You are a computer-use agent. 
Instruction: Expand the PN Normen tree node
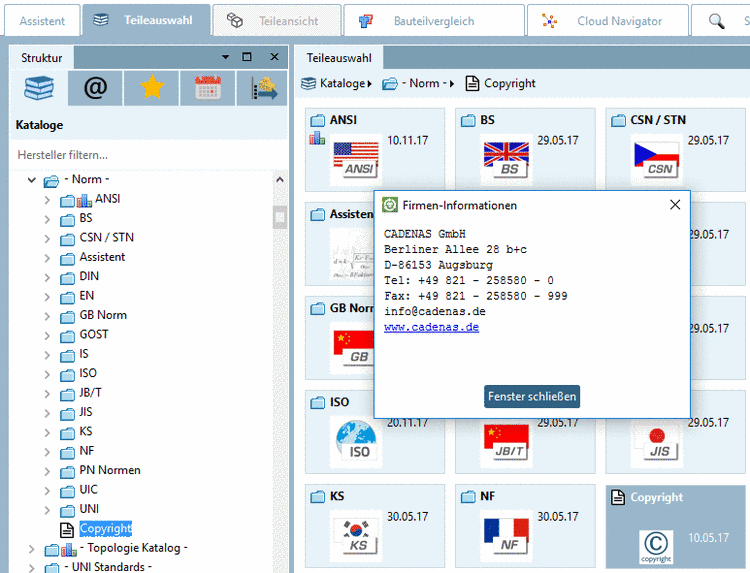pyautogui.click(x=47, y=471)
